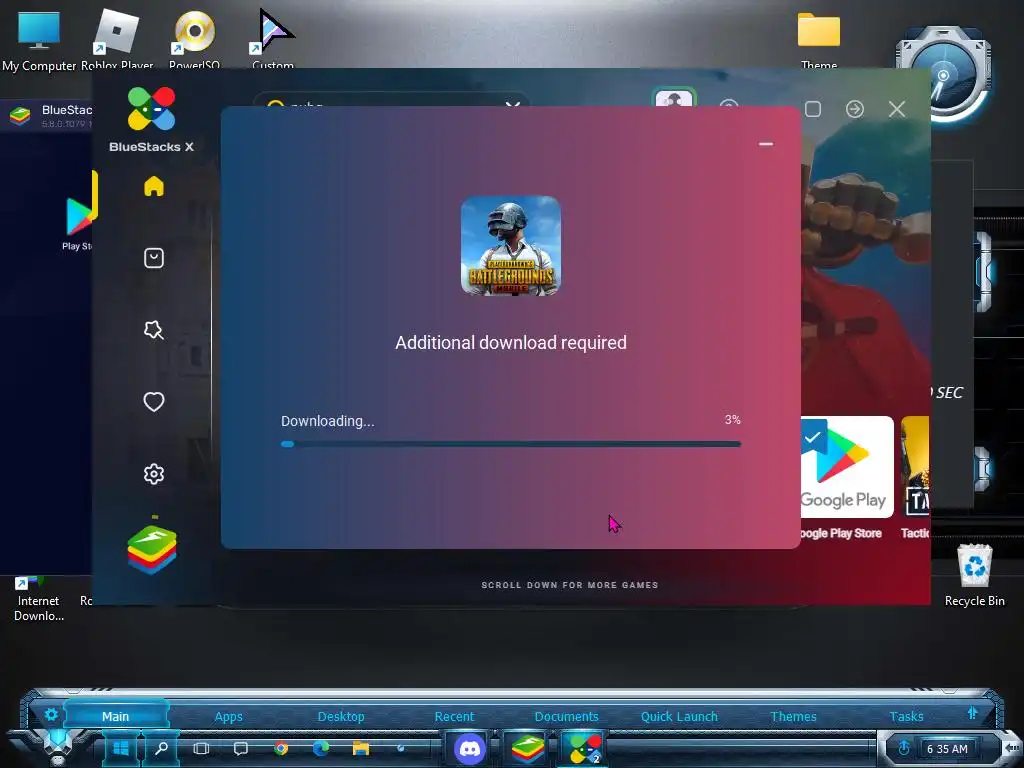This screenshot has width=1024, height=768.
Task: Open favorites heart icon in sidebar
Action: tap(154, 402)
